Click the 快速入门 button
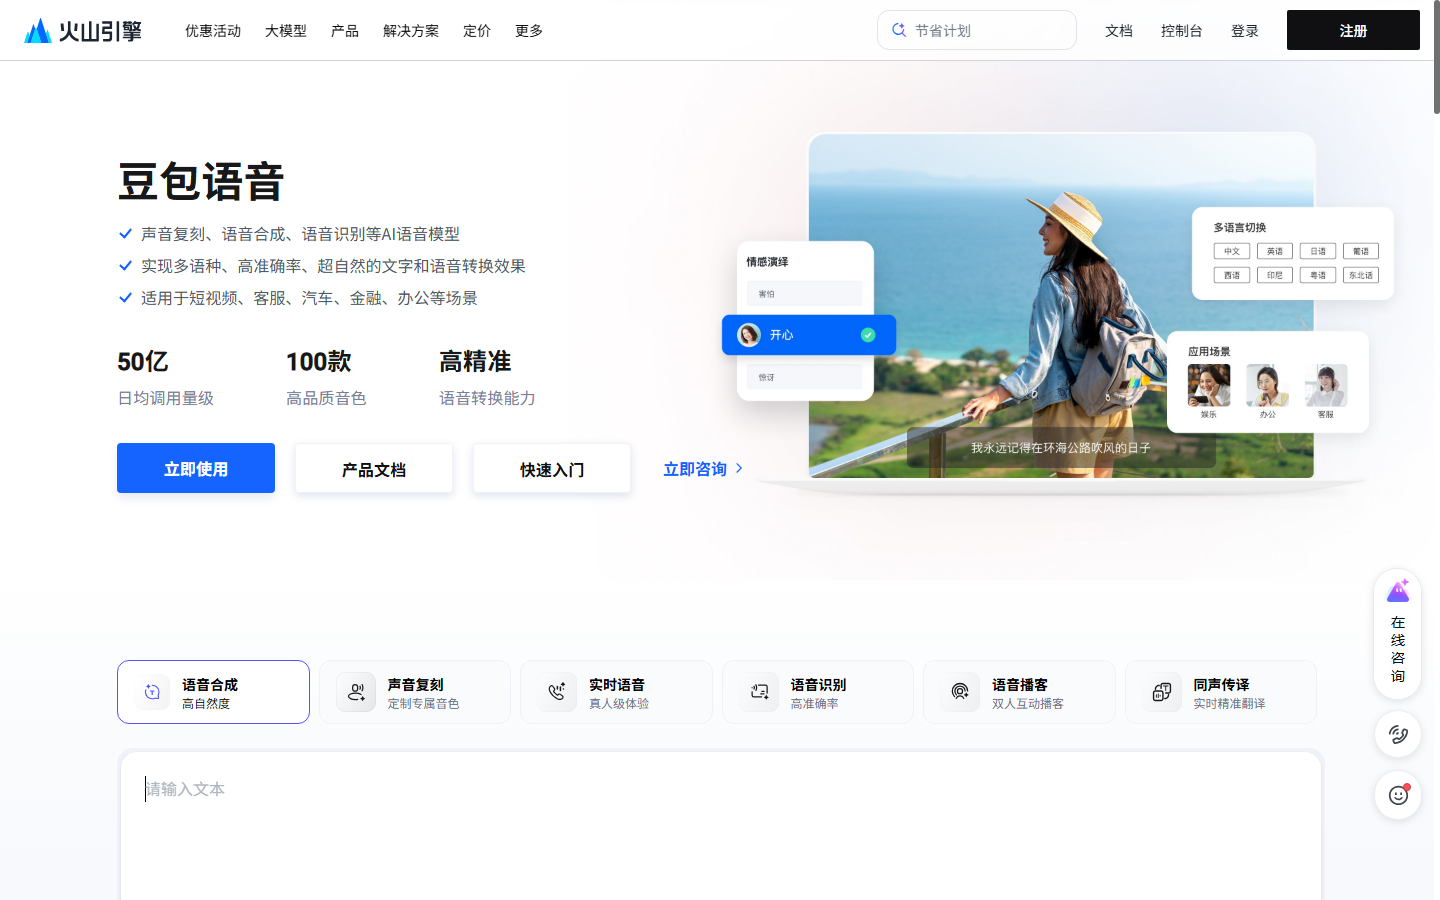1440x900 pixels. point(552,468)
